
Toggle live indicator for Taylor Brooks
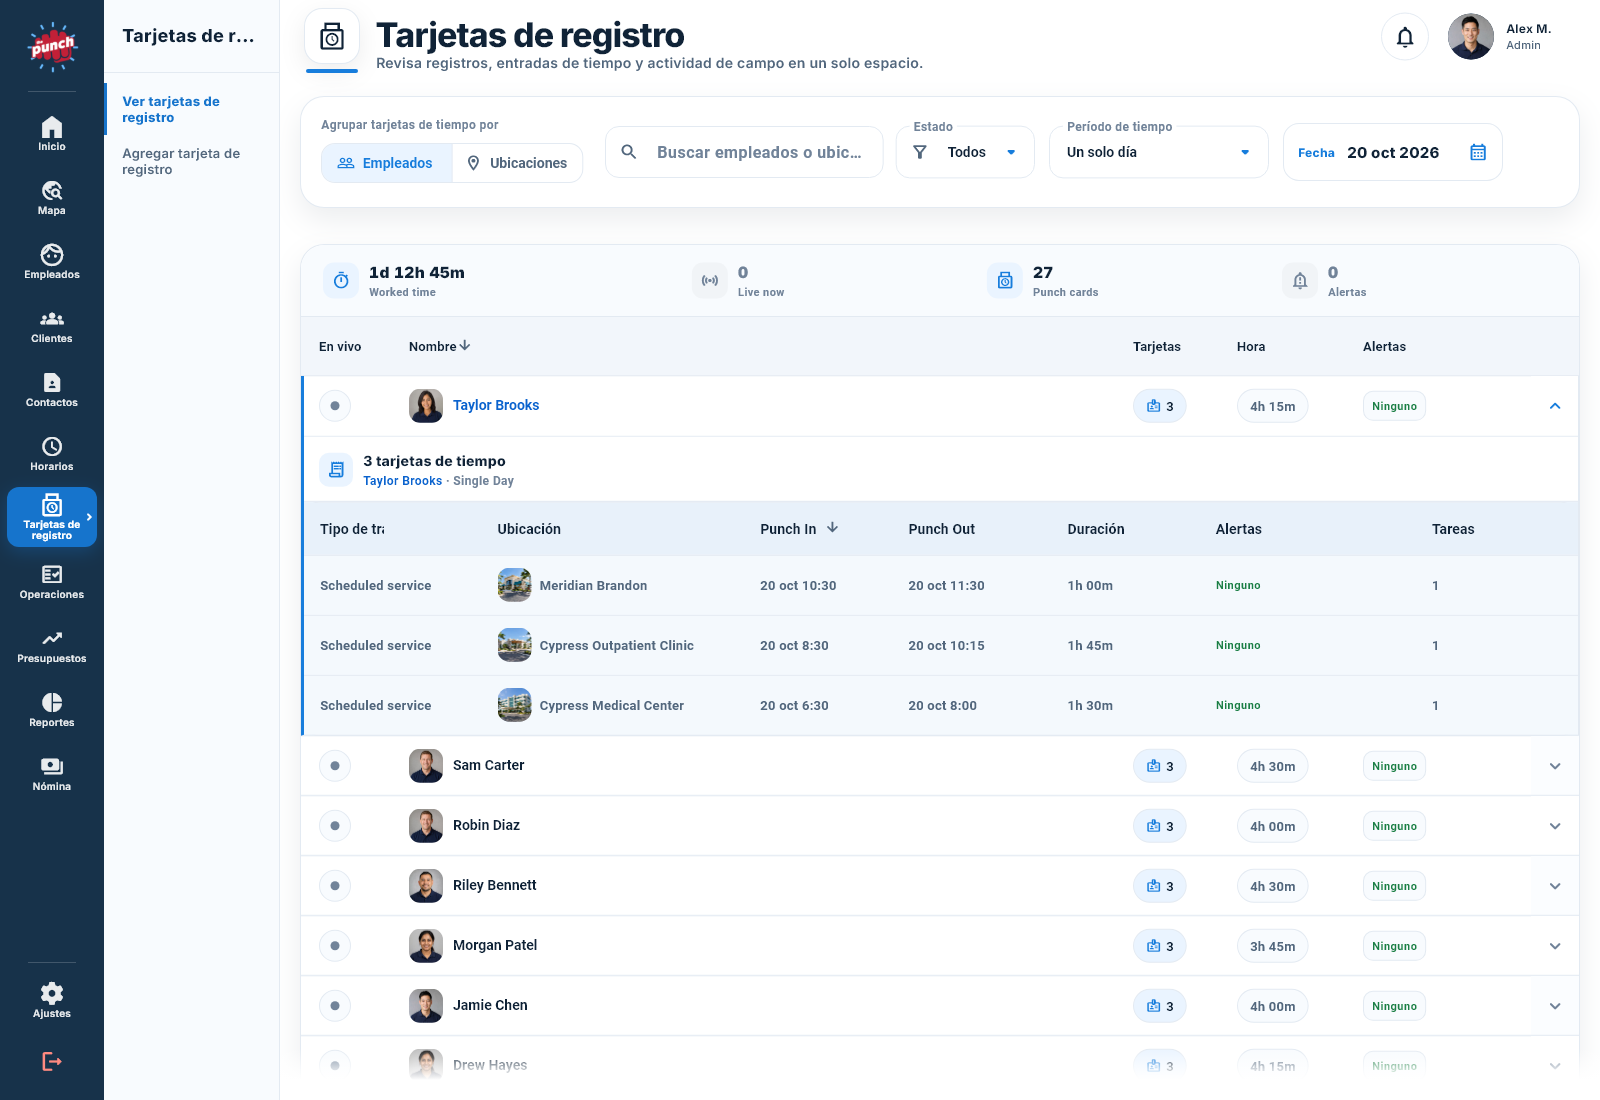pyautogui.click(x=335, y=406)
